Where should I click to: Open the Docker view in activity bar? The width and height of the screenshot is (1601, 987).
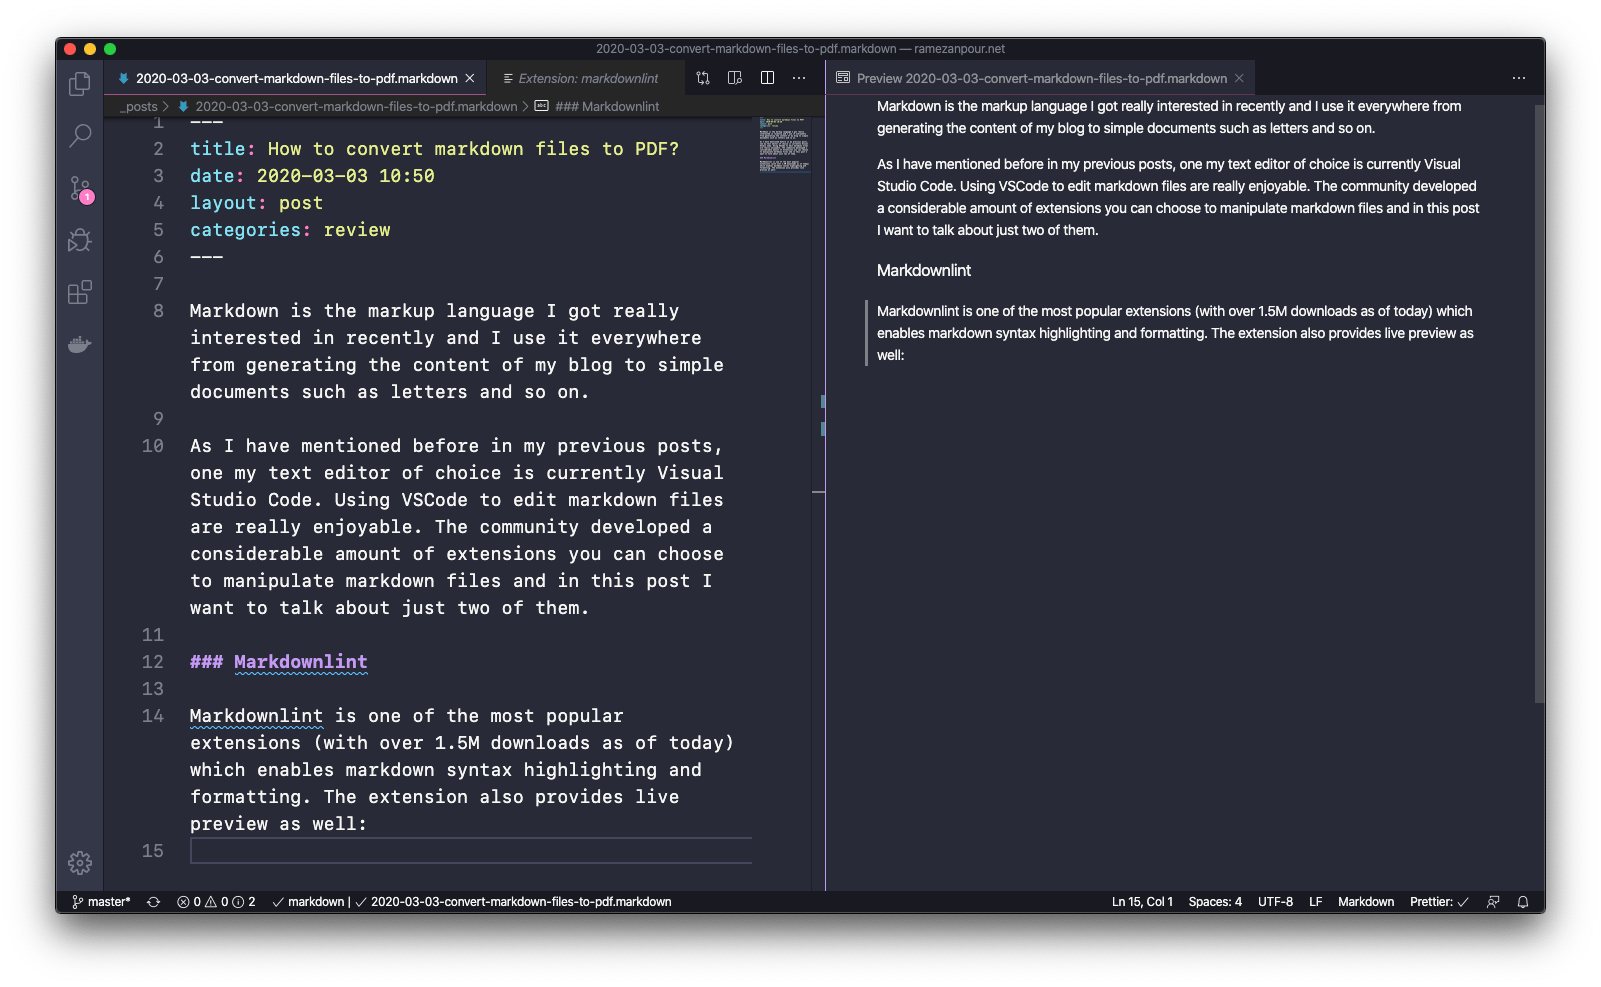coord(80,345)
